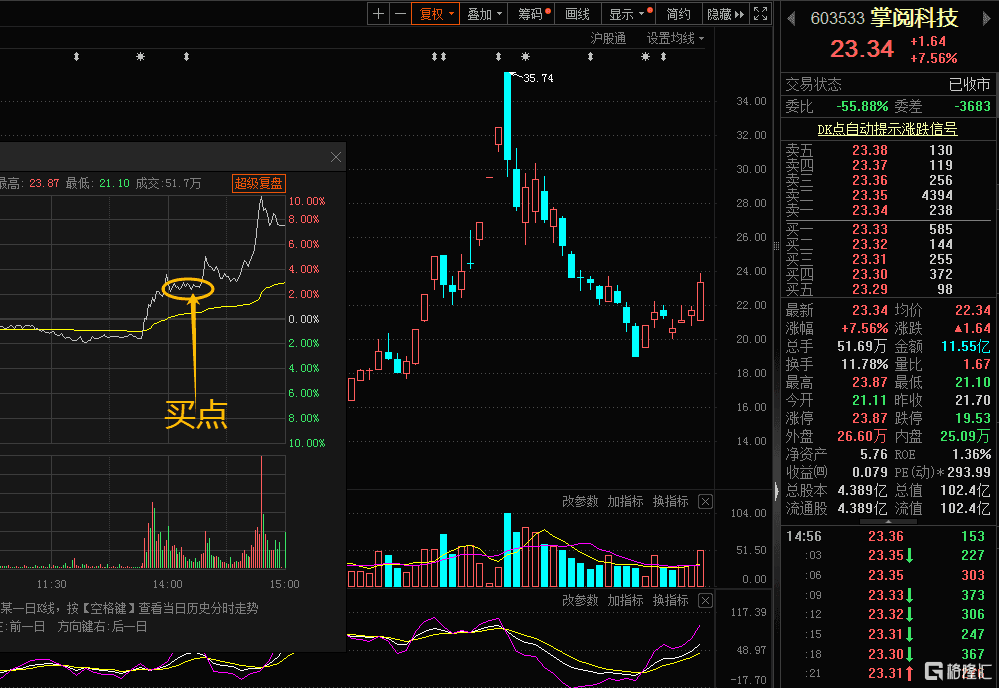999x688 pixels.
Task: Click 改参数 in volume indicator panel
Action: pyautogui.click(x=580, y=501)
